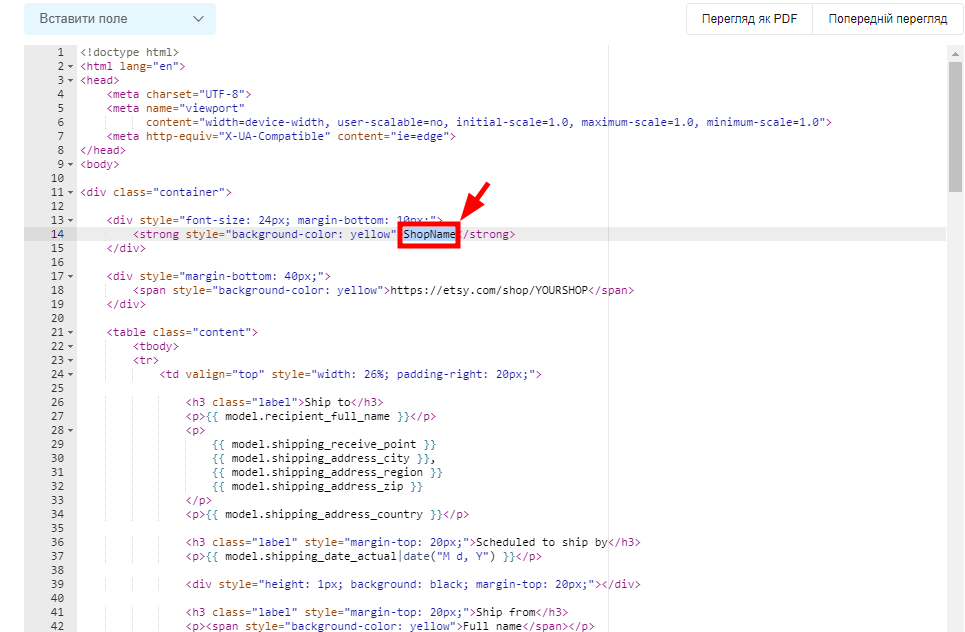Click the <!doctype html> line
Image resolution: width=965 pixels, height=632 pixels.
129,52
